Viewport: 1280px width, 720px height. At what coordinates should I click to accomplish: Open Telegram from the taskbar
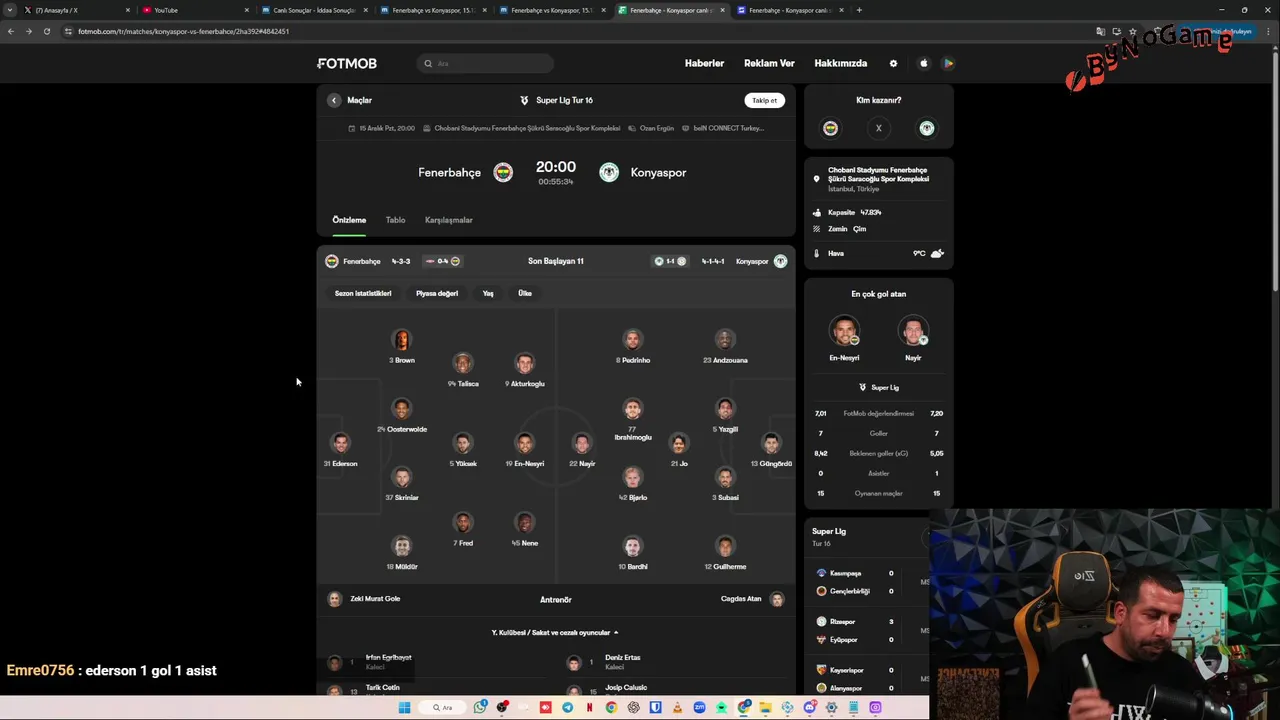[568, 707]
